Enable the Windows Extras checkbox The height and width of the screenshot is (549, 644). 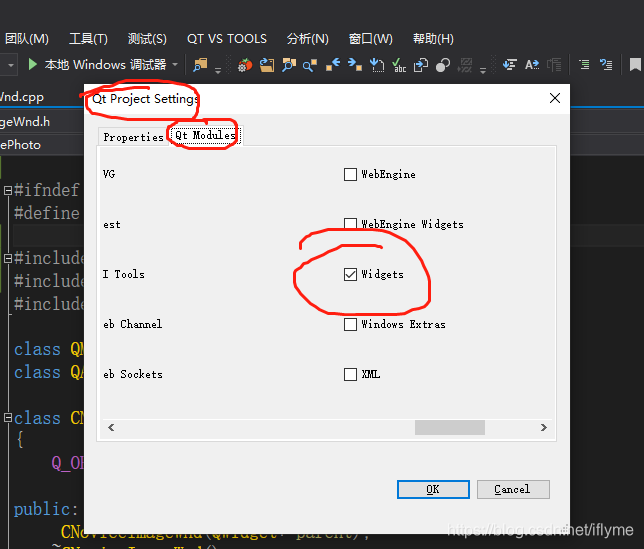click(350, 324)
